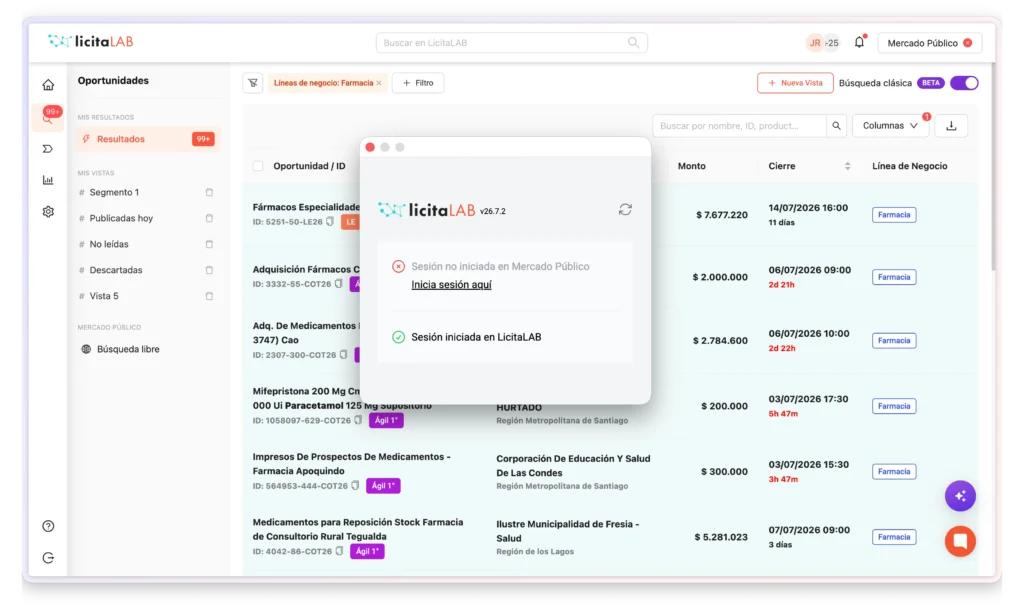Click the Farmacia tag in the $200.000 row

[x=893, y=406]
